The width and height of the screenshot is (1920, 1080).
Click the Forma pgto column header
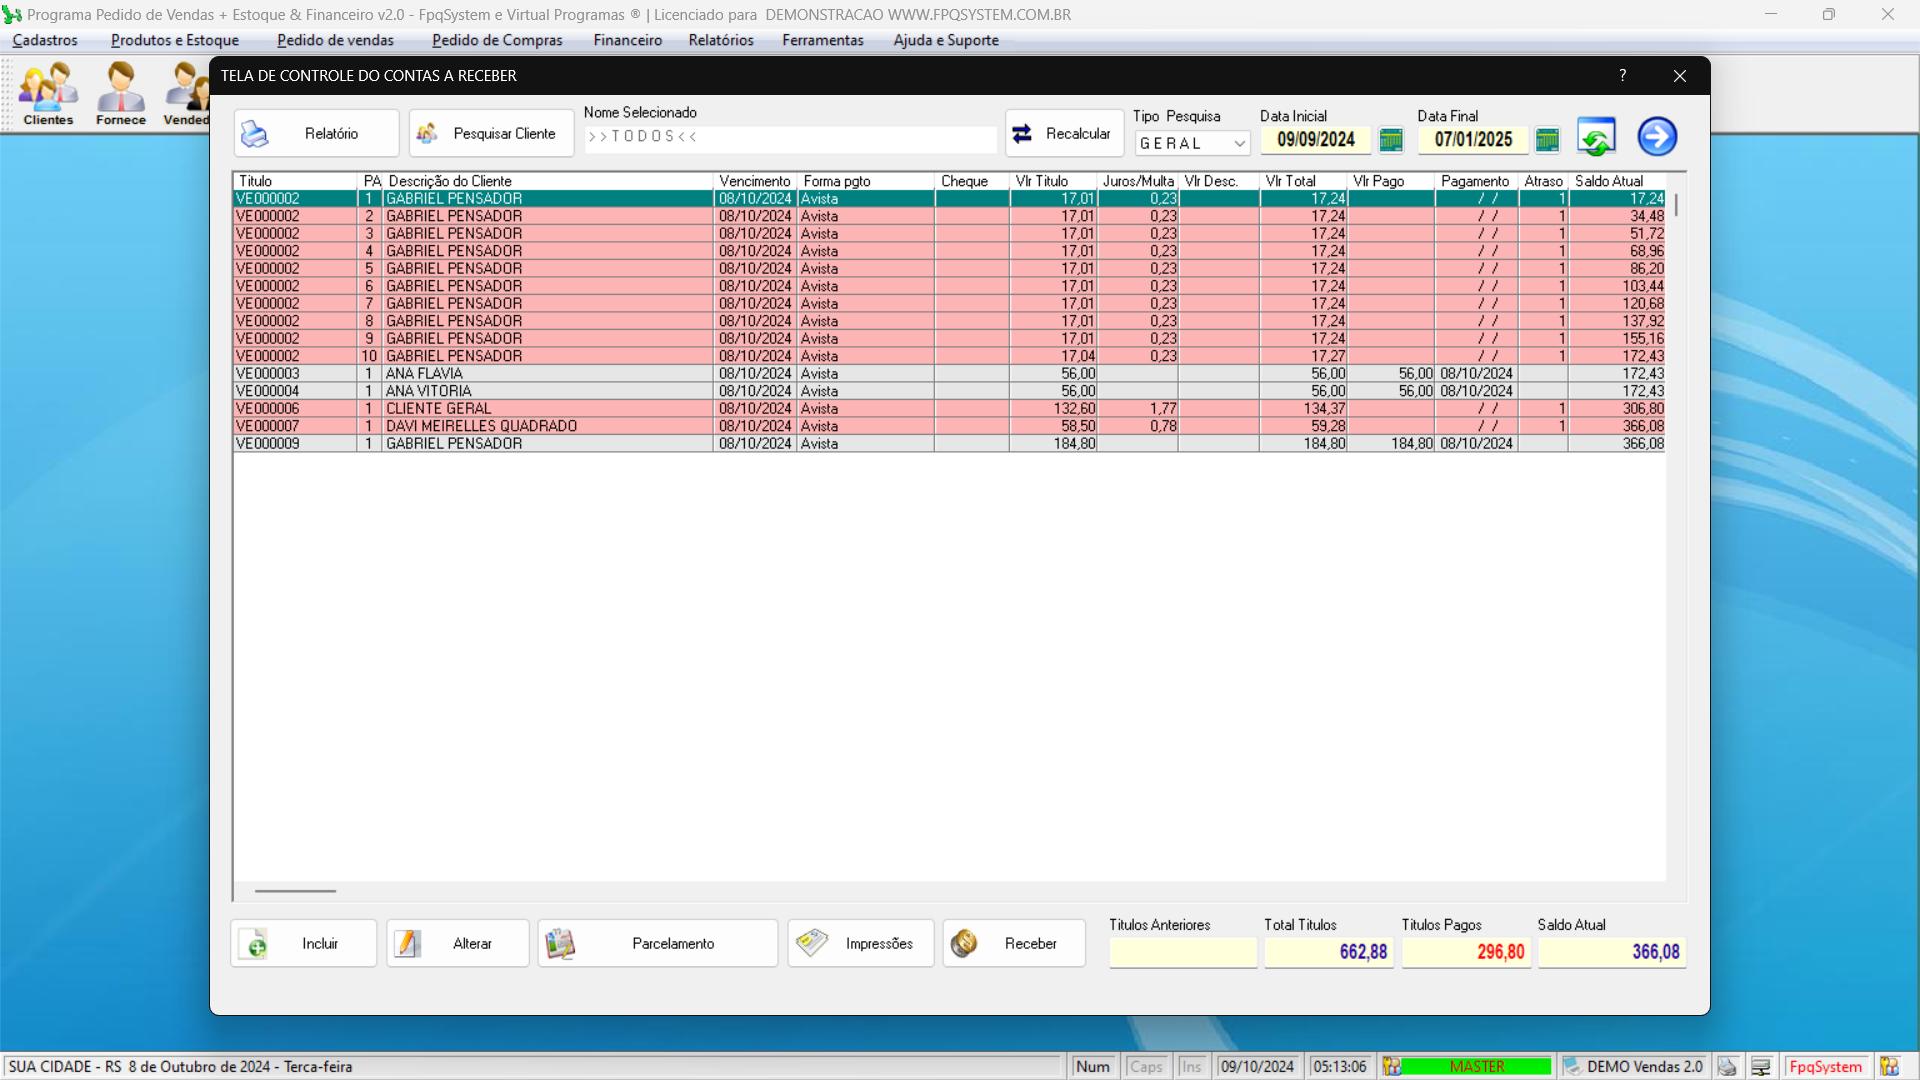(866, 181)
